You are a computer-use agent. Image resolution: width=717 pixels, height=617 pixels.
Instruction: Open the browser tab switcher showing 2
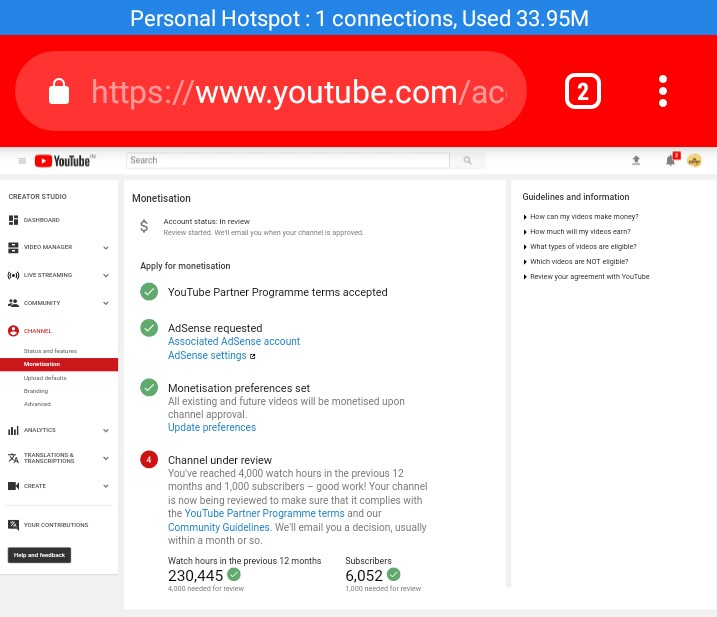point(583,91)
